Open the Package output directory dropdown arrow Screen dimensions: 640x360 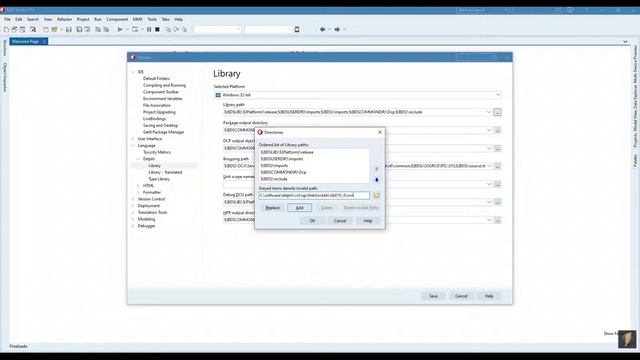(x=489, y=130)
